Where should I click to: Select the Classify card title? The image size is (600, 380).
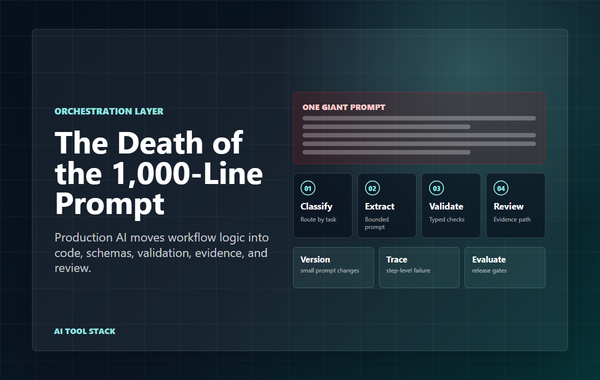[x=316, y=207]
